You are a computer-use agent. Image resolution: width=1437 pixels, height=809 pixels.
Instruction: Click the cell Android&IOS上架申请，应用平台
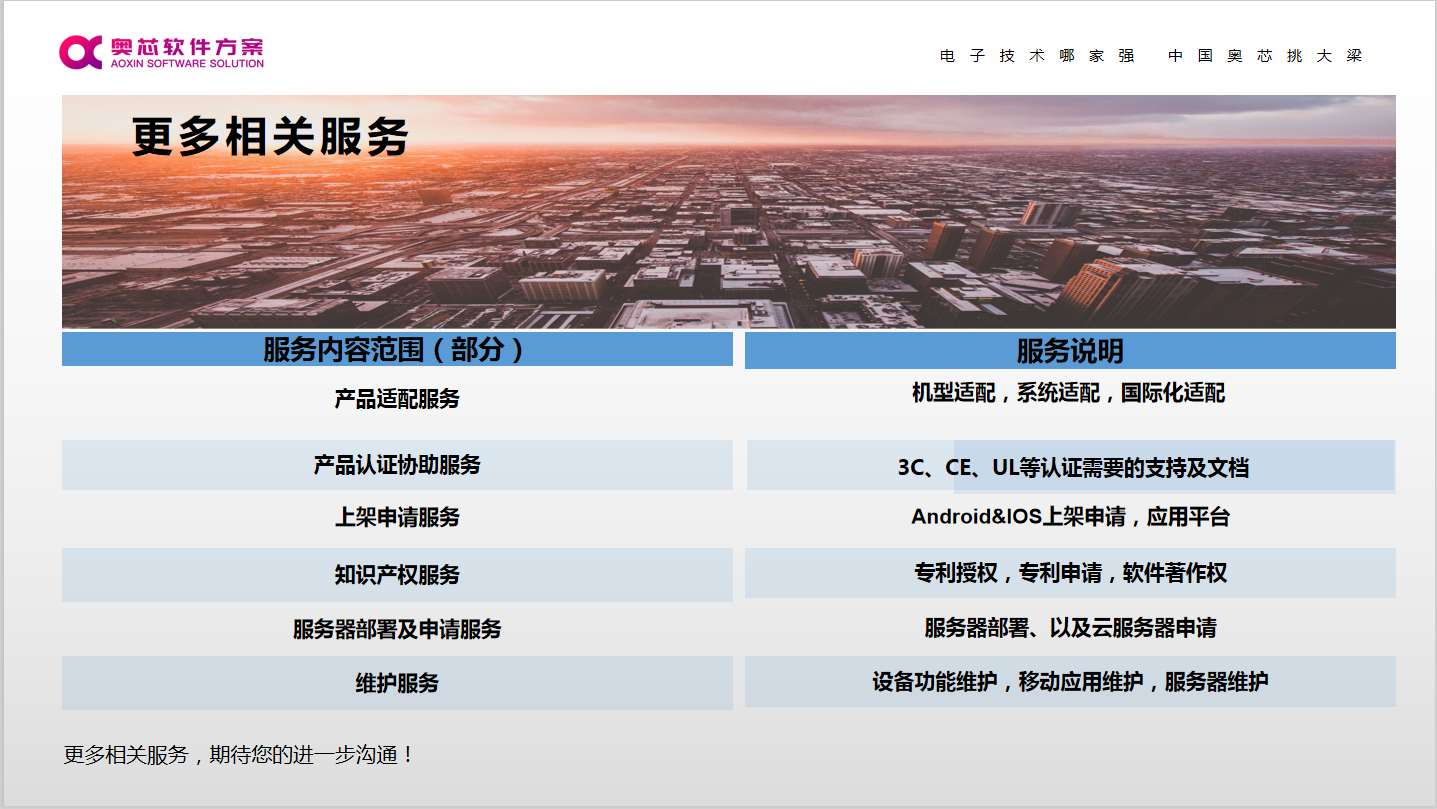pos(1070,517)
